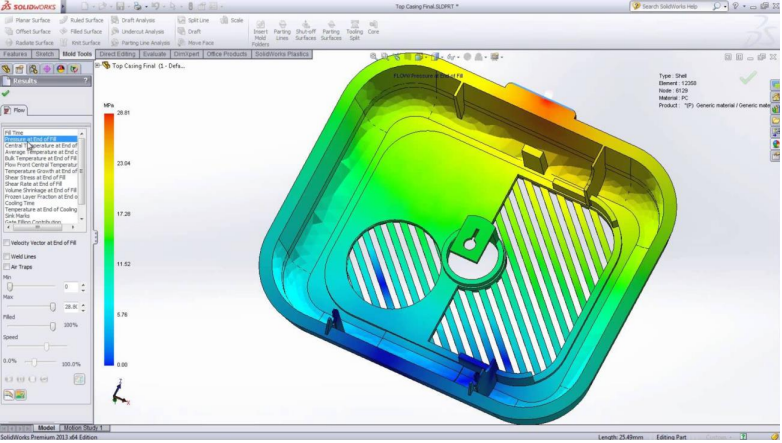The width and height of the screenshot is (782, 443).
Task: Open the DimXpertManager tab icon
Action: point(47,69)
